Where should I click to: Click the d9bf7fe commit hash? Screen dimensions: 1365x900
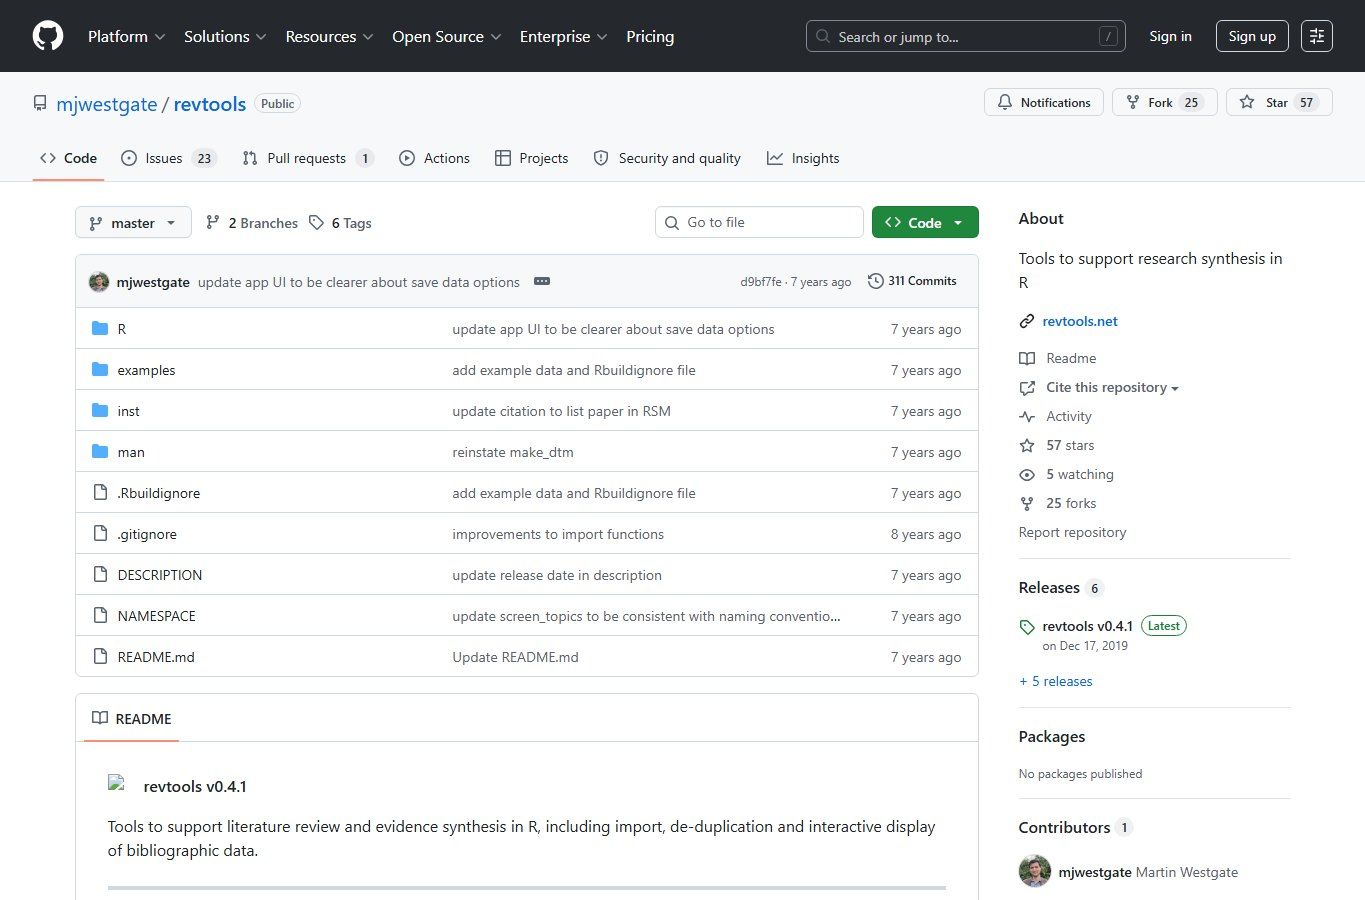coord(761,282)
